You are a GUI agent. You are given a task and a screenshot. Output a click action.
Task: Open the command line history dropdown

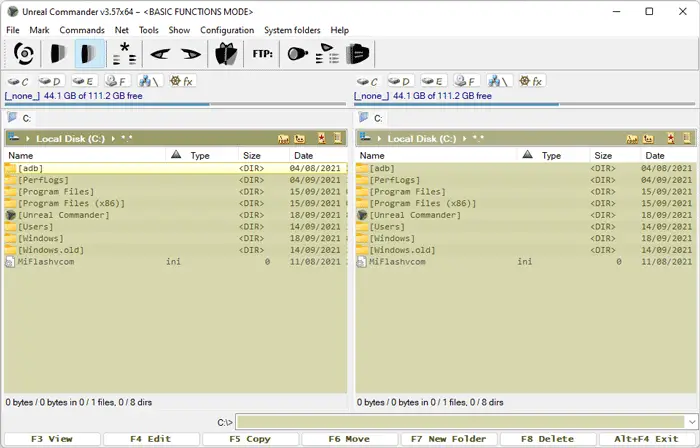pyautogui.click(x=692, y=422)
